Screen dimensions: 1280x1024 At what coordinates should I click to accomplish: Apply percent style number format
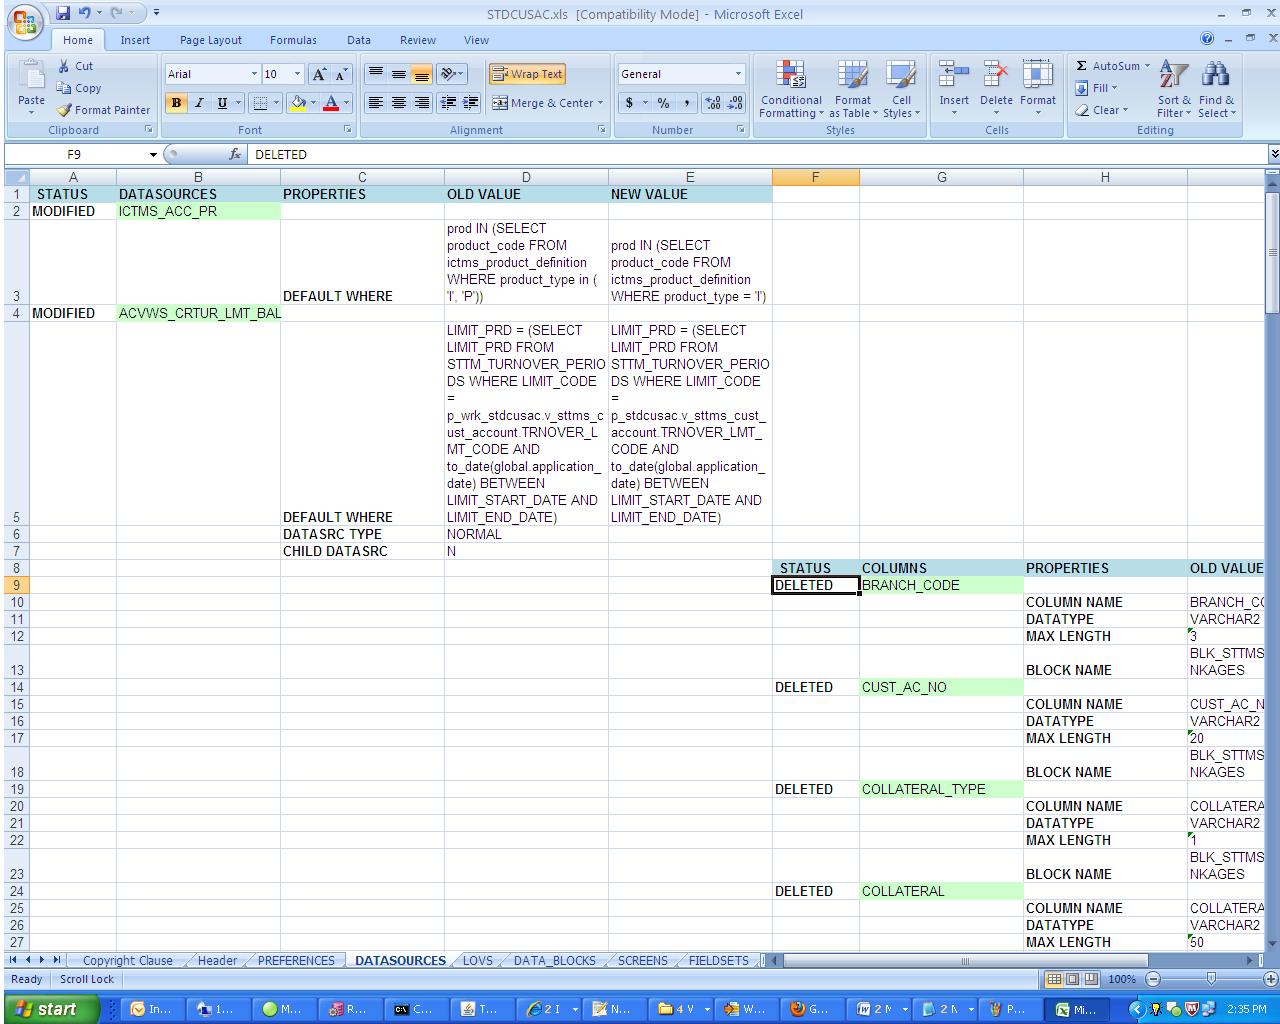pyautogui.click(x=663, y=103)
